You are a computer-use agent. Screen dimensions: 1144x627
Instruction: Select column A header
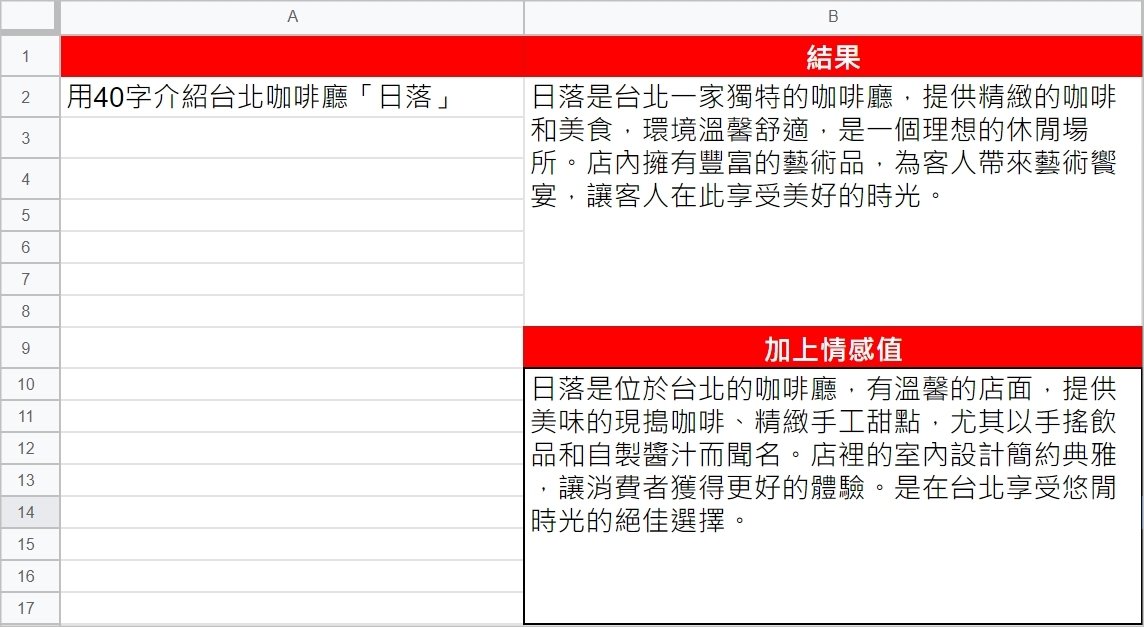pos(292,17)
